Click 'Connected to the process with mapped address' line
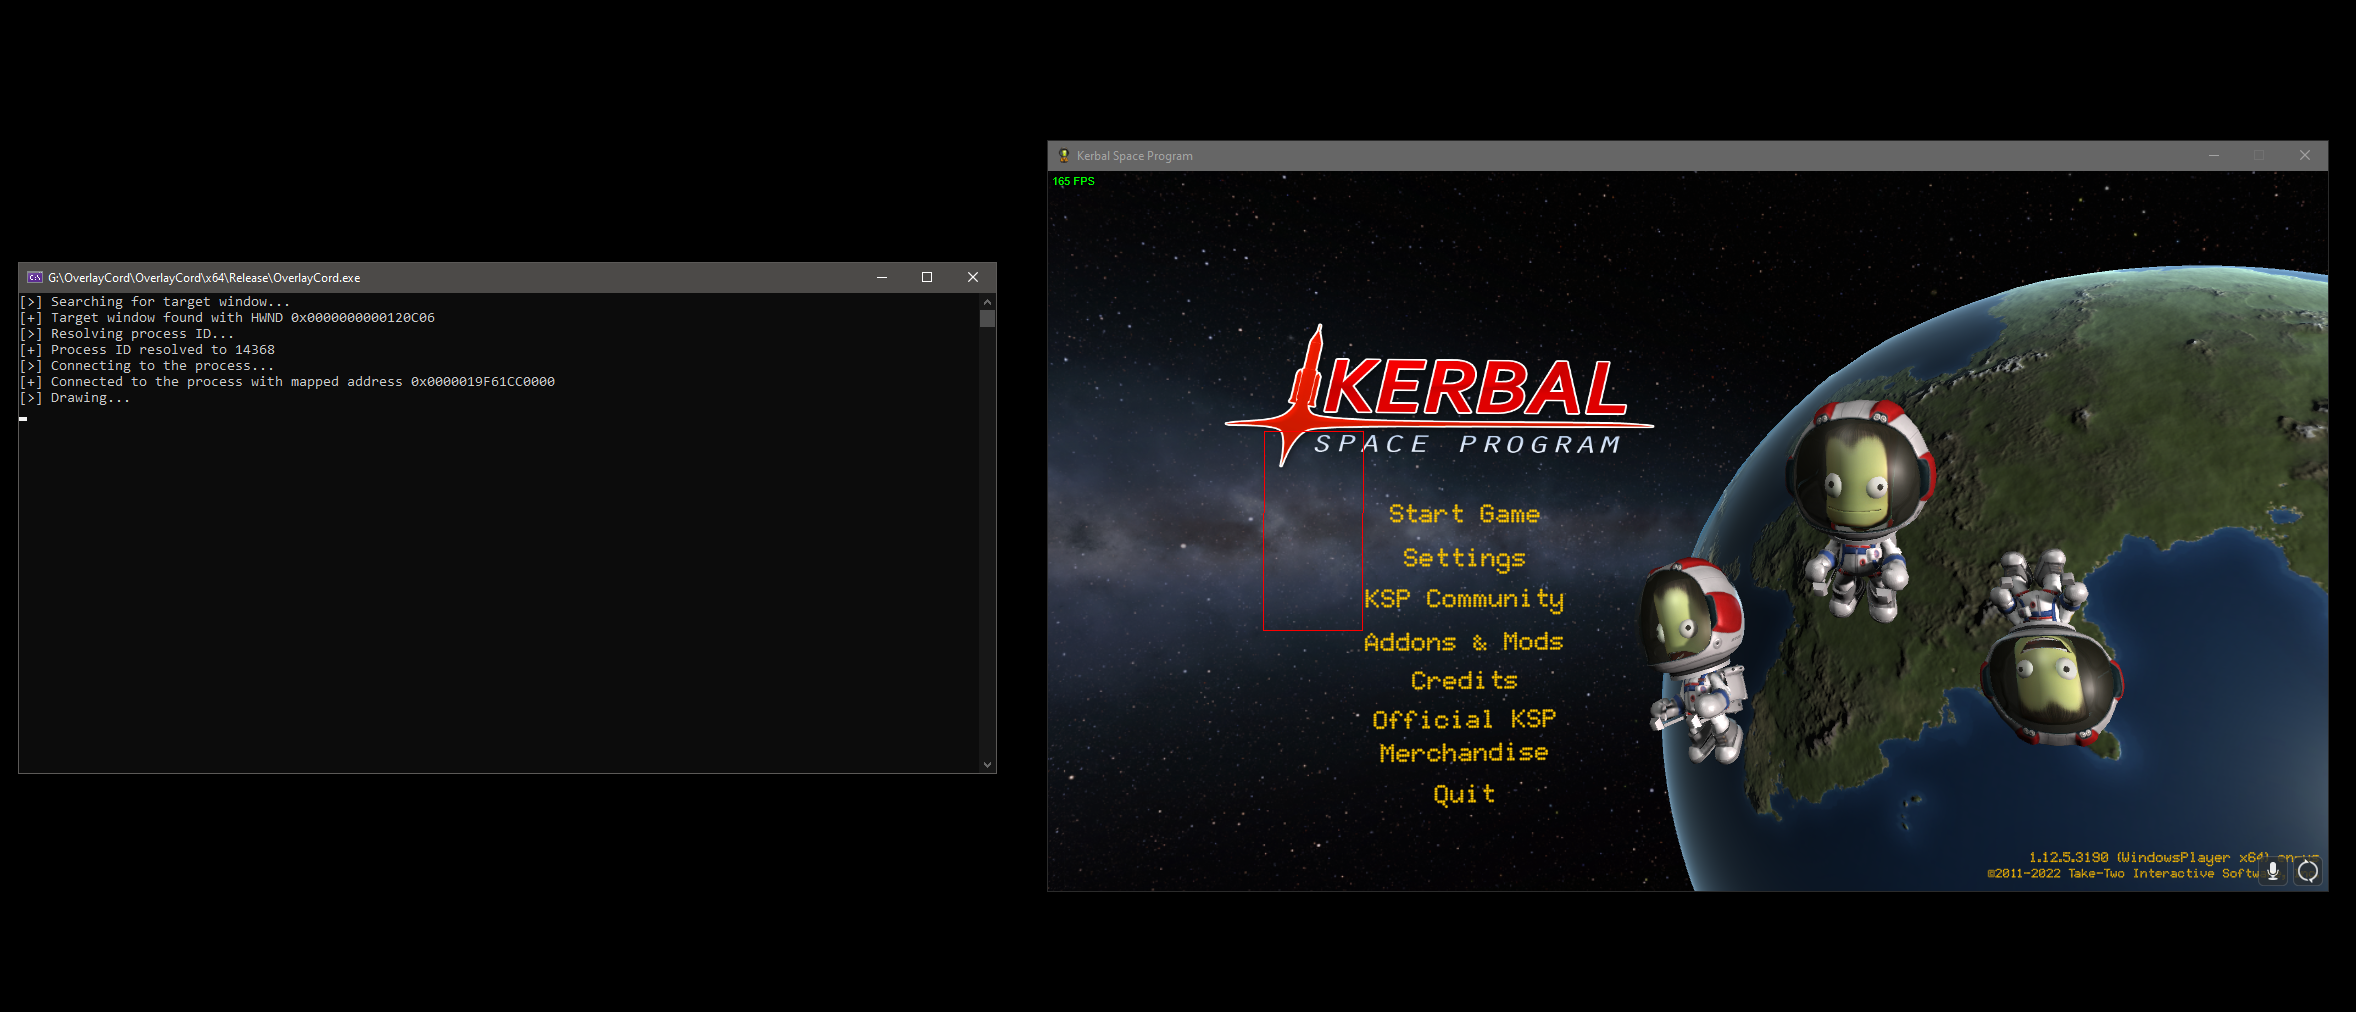The width and height of the screenshot is (2356, 1012). tap(287, 382)
